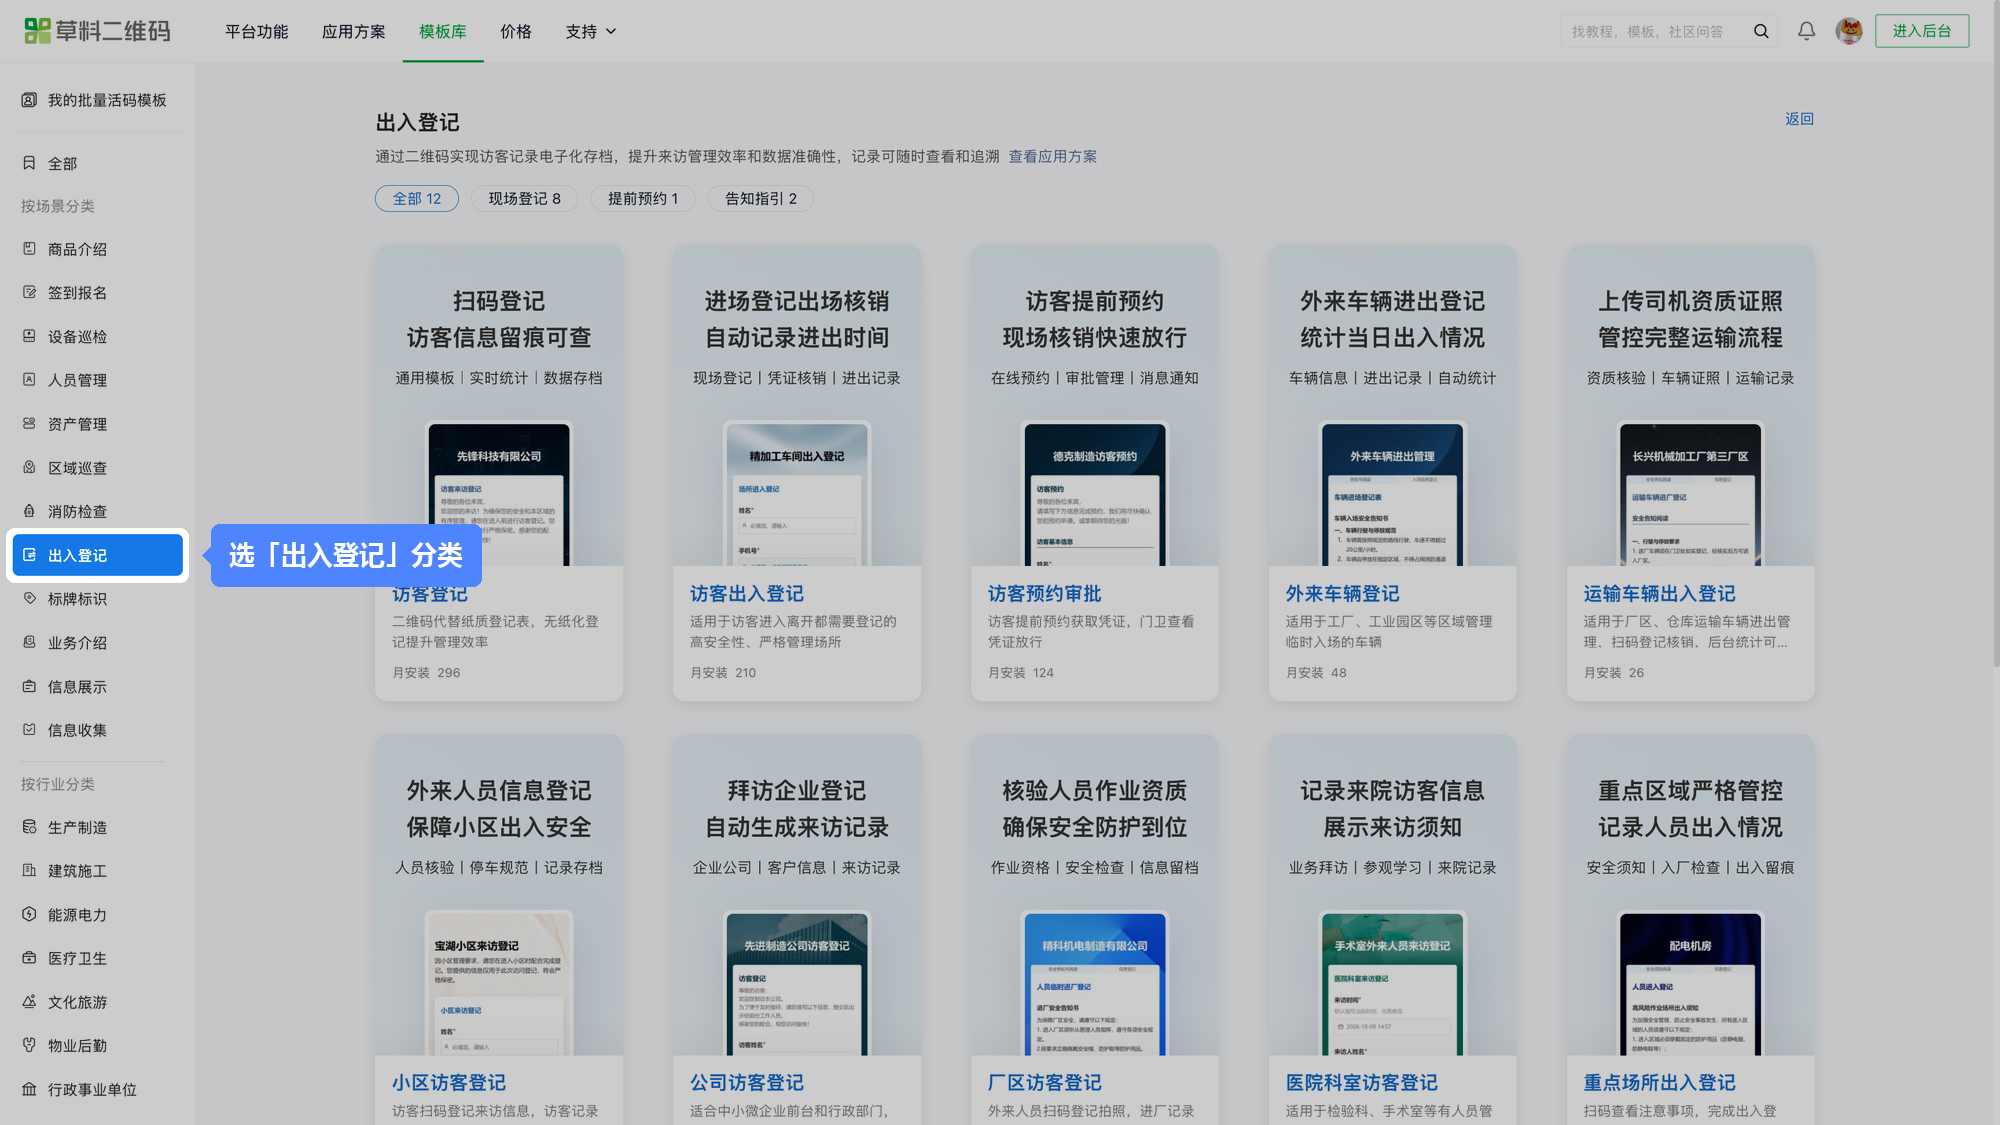The height and width of the screenshot is (1125, 2000).
Task: Open 我的批量活码模板 sidebar icon
Action: 29,100
